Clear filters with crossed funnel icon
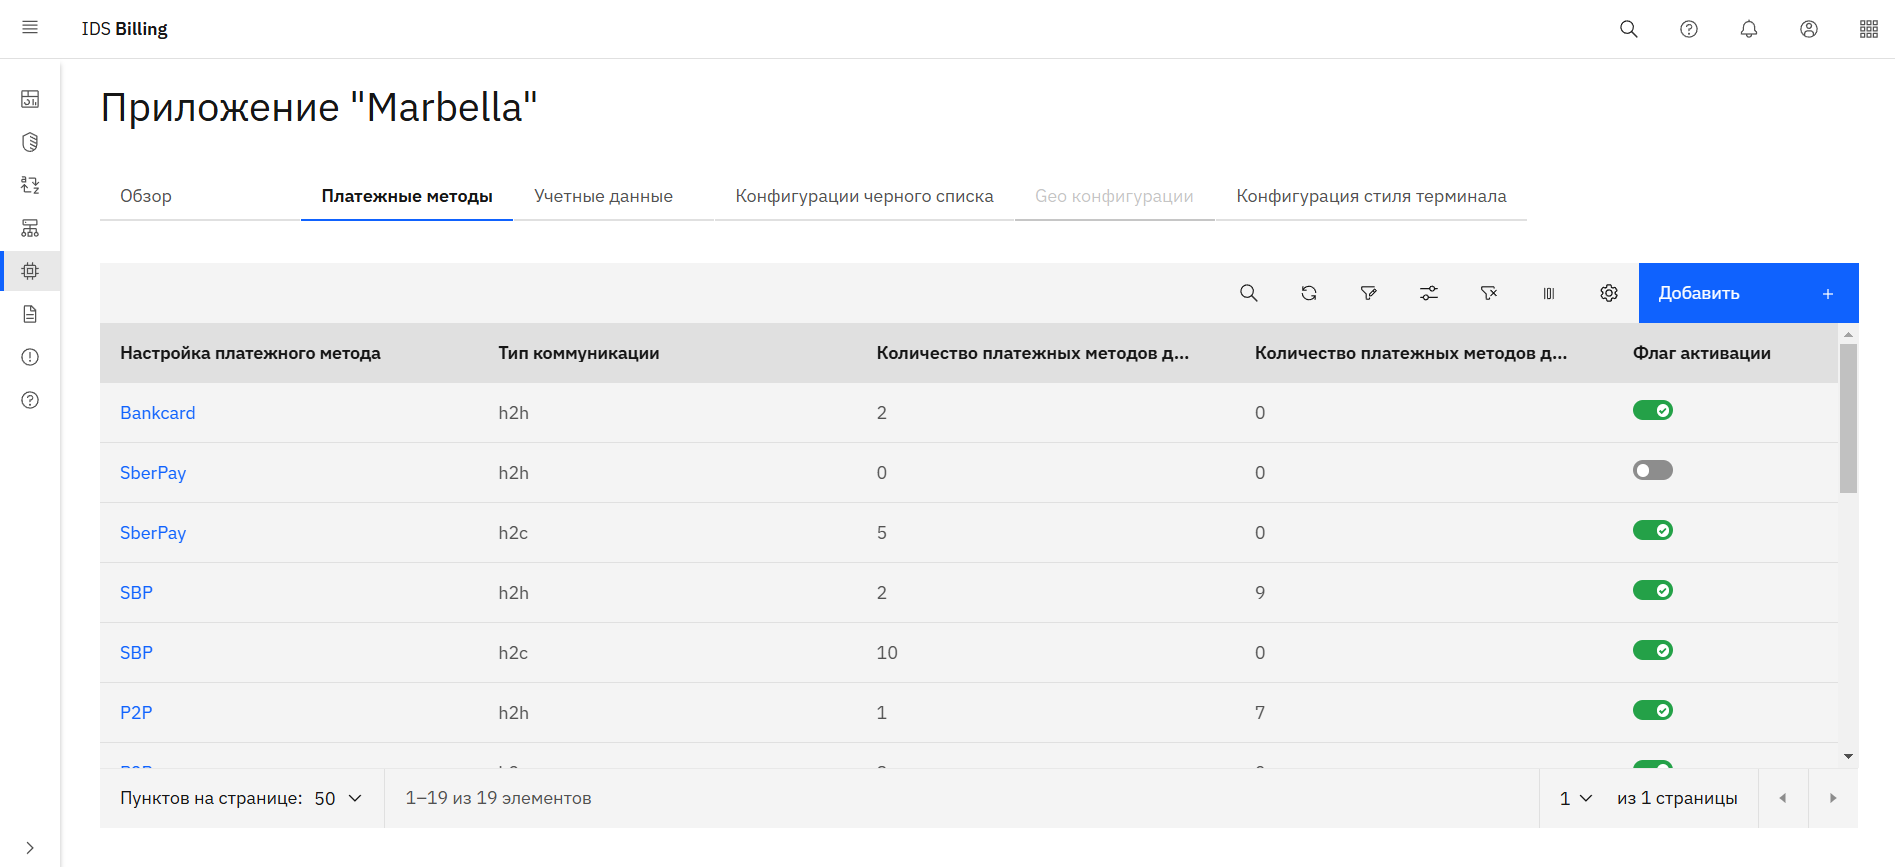Screen dimensions: 1895x867 click(x=1488, y=293)
